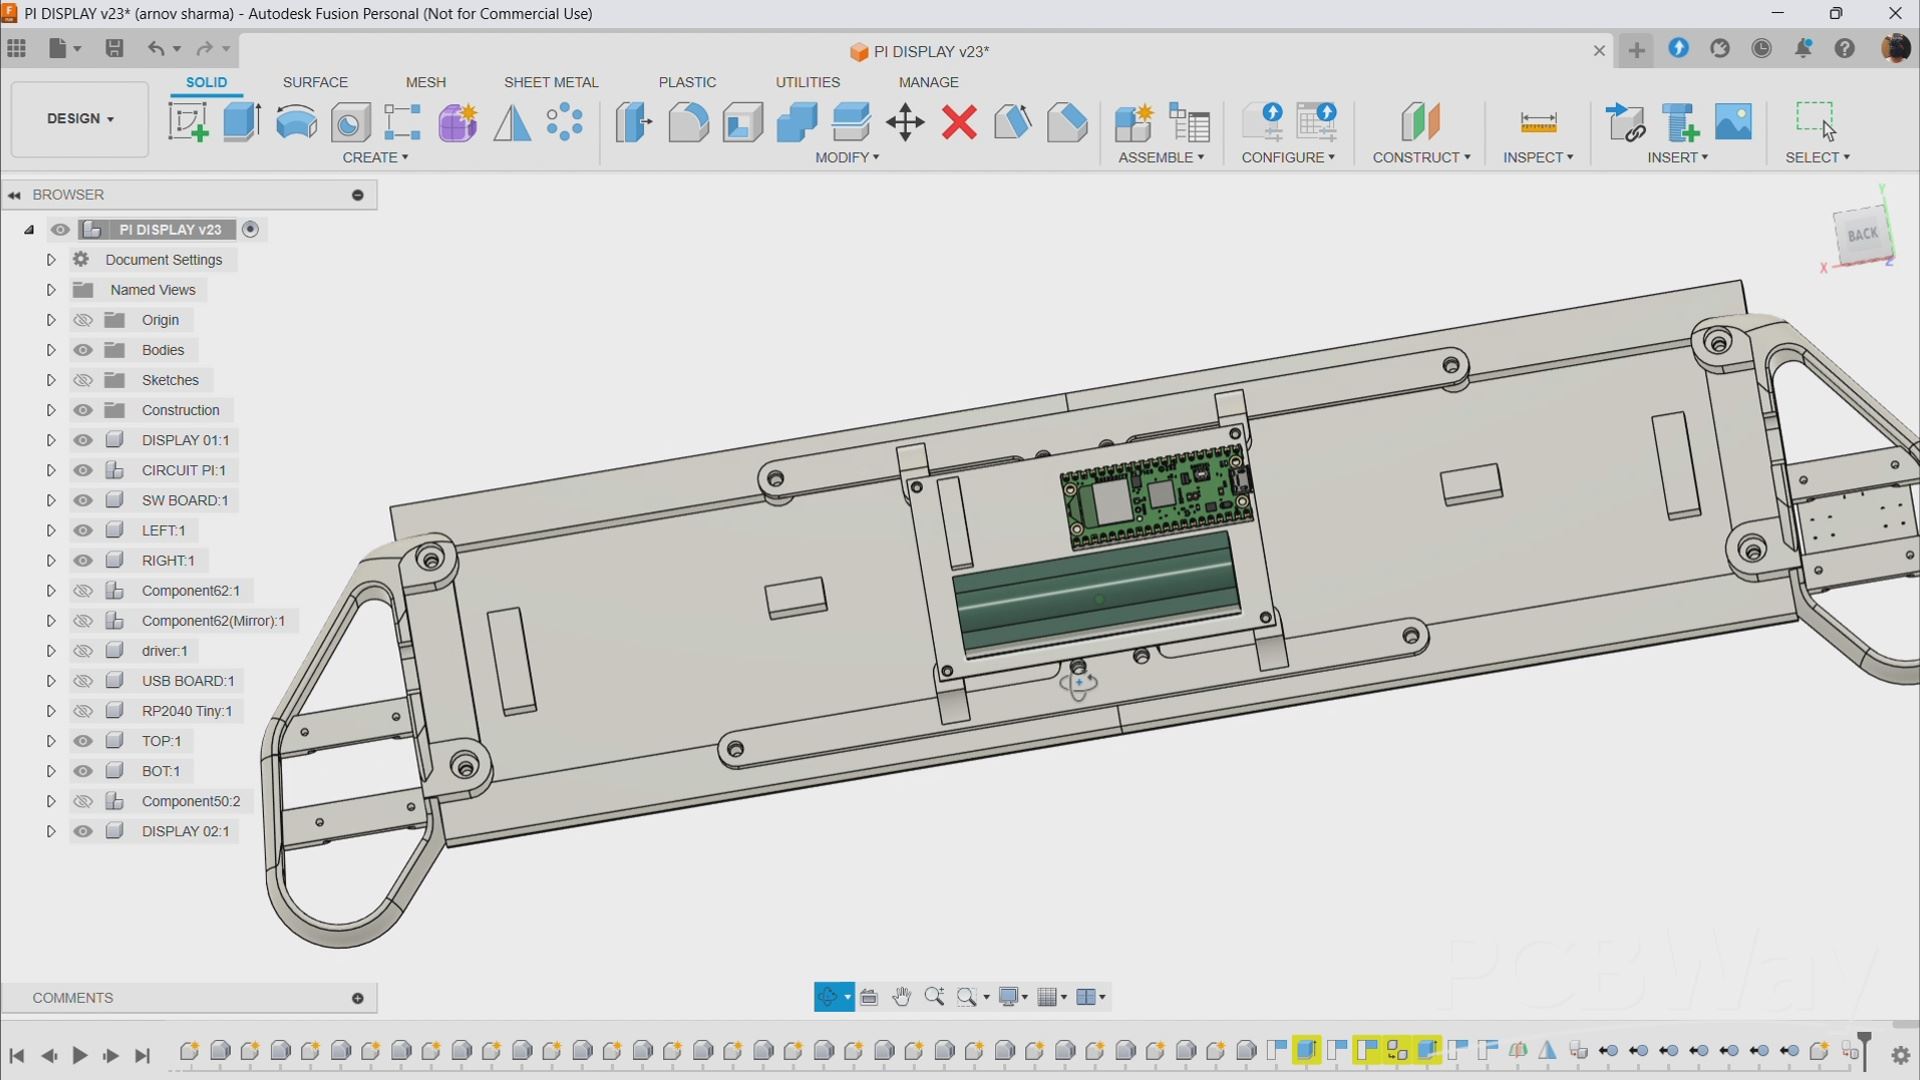Screen dimensions: 1920x1080
Task: Click the Pan hand icon in navigation bar
Action: [902, 997]
